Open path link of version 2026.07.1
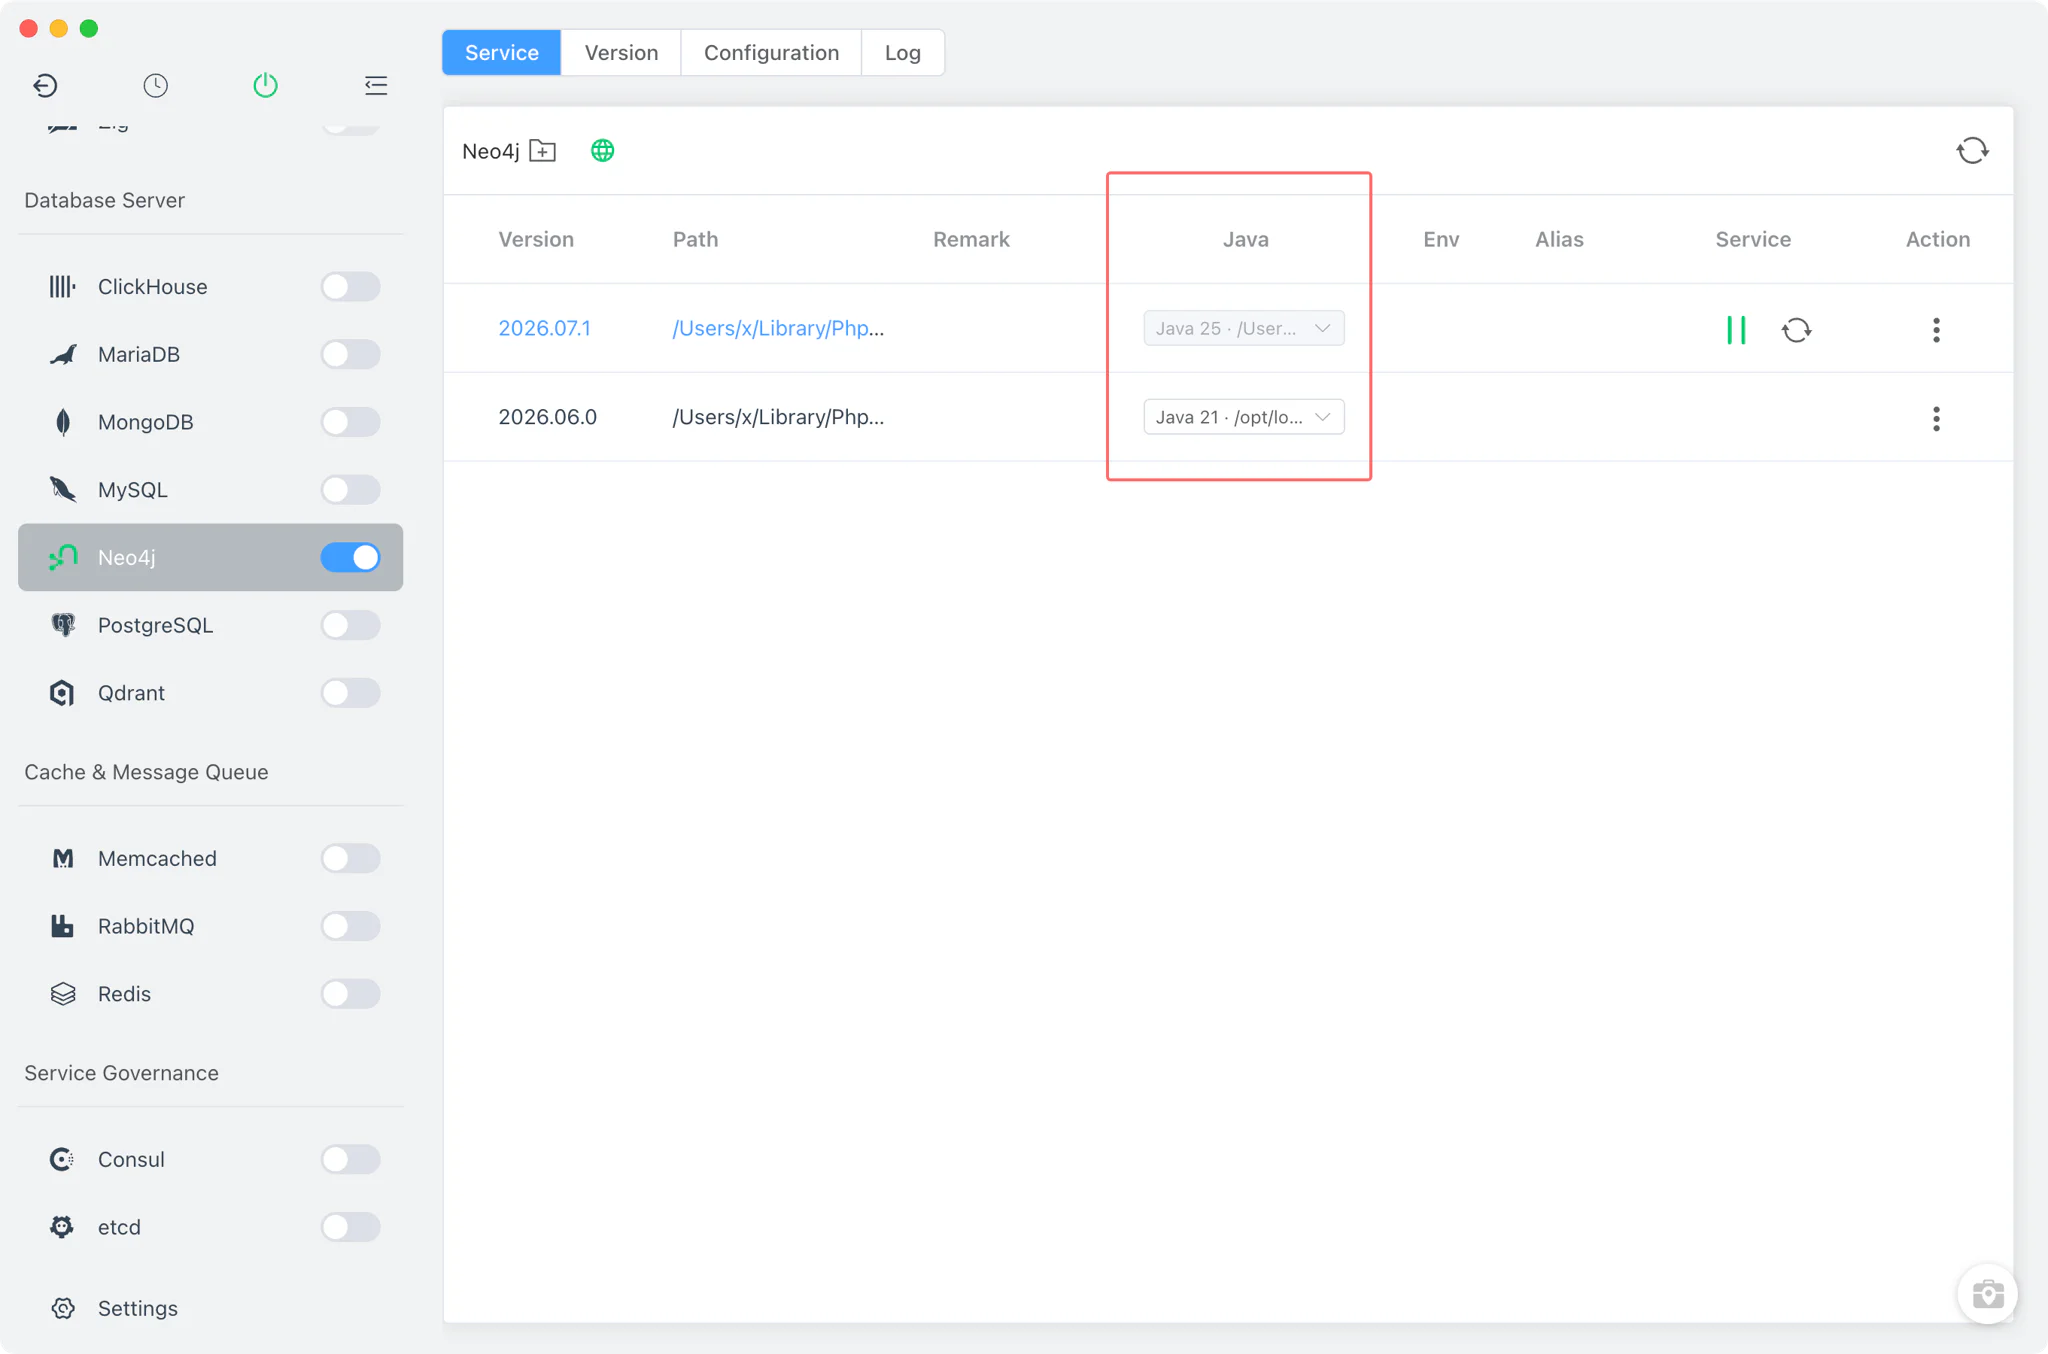Image resolution: width=2048 pixels, height=1354 pixels. tap(778, 328)
